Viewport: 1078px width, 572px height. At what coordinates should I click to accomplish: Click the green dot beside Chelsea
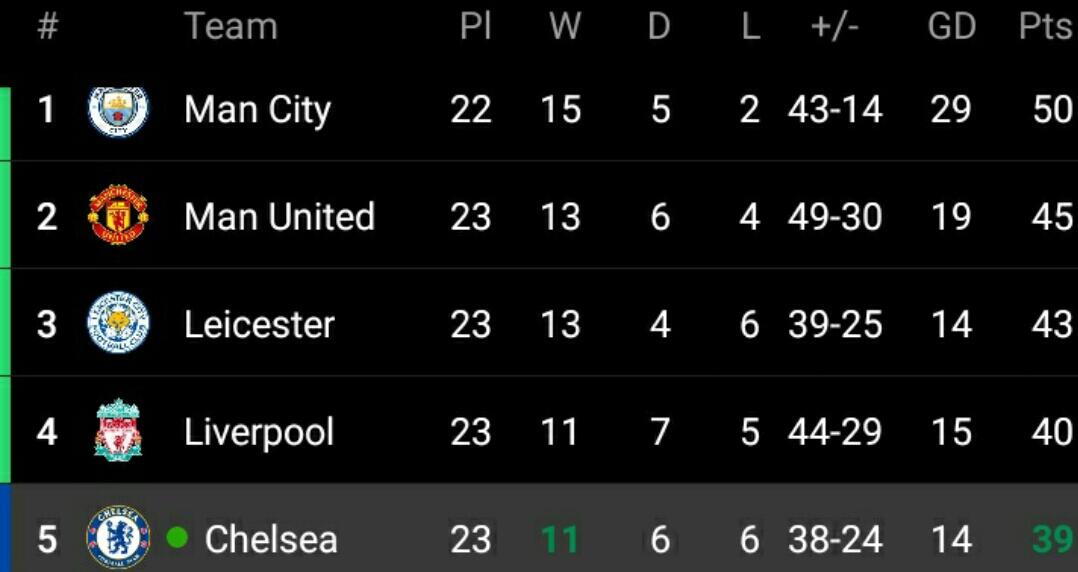[177, 538]
